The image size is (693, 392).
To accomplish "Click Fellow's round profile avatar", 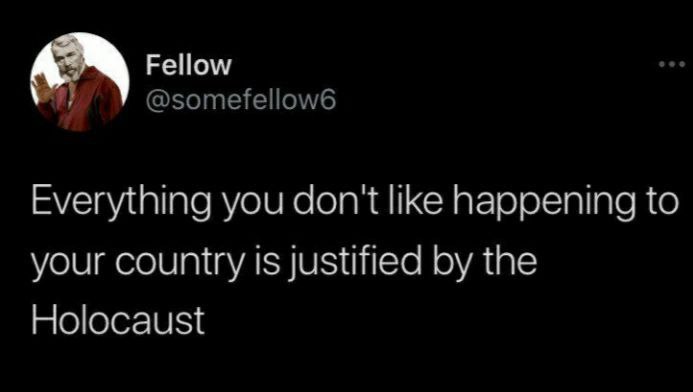I will (x=80, y=82).
